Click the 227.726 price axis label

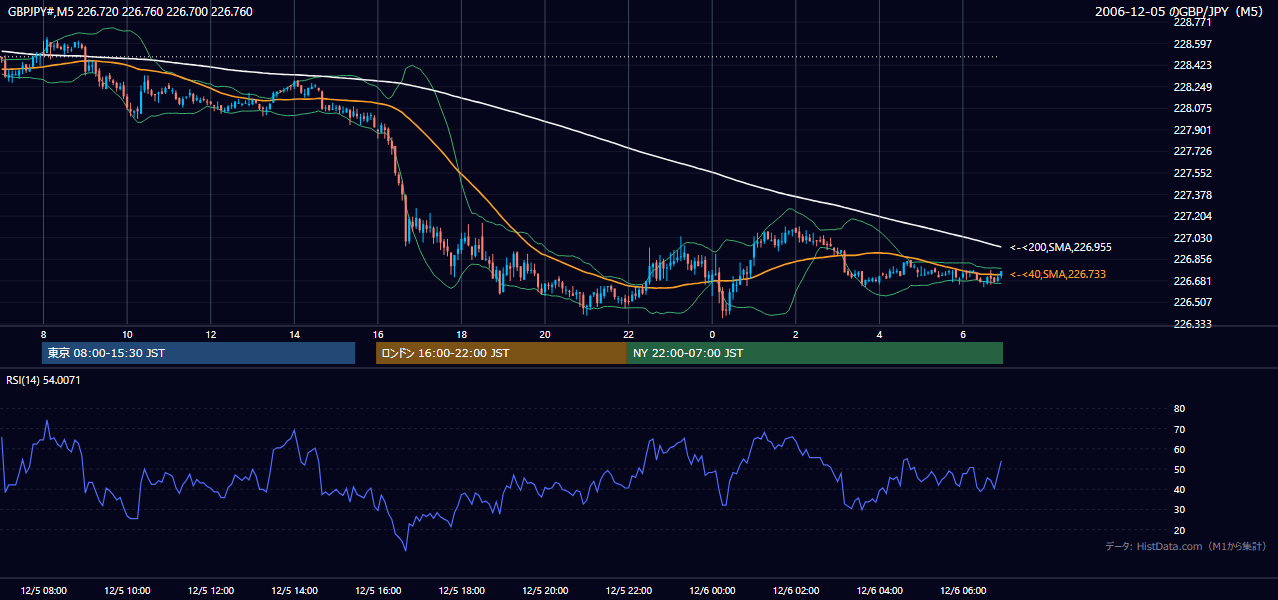(x=1191, y=151)
